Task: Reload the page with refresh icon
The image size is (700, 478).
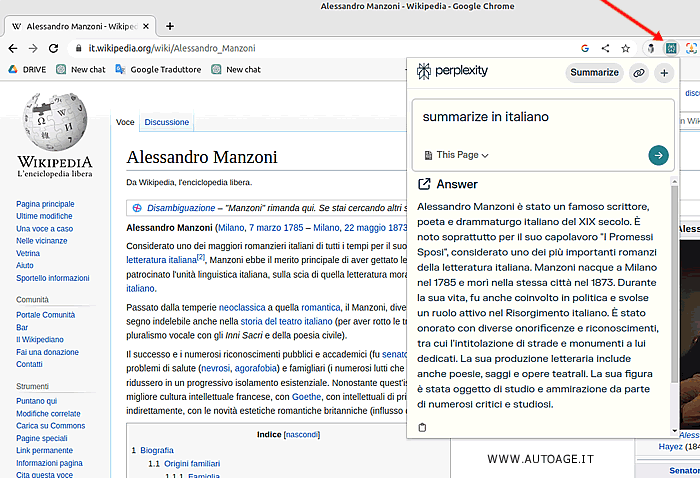Action: 54,48
